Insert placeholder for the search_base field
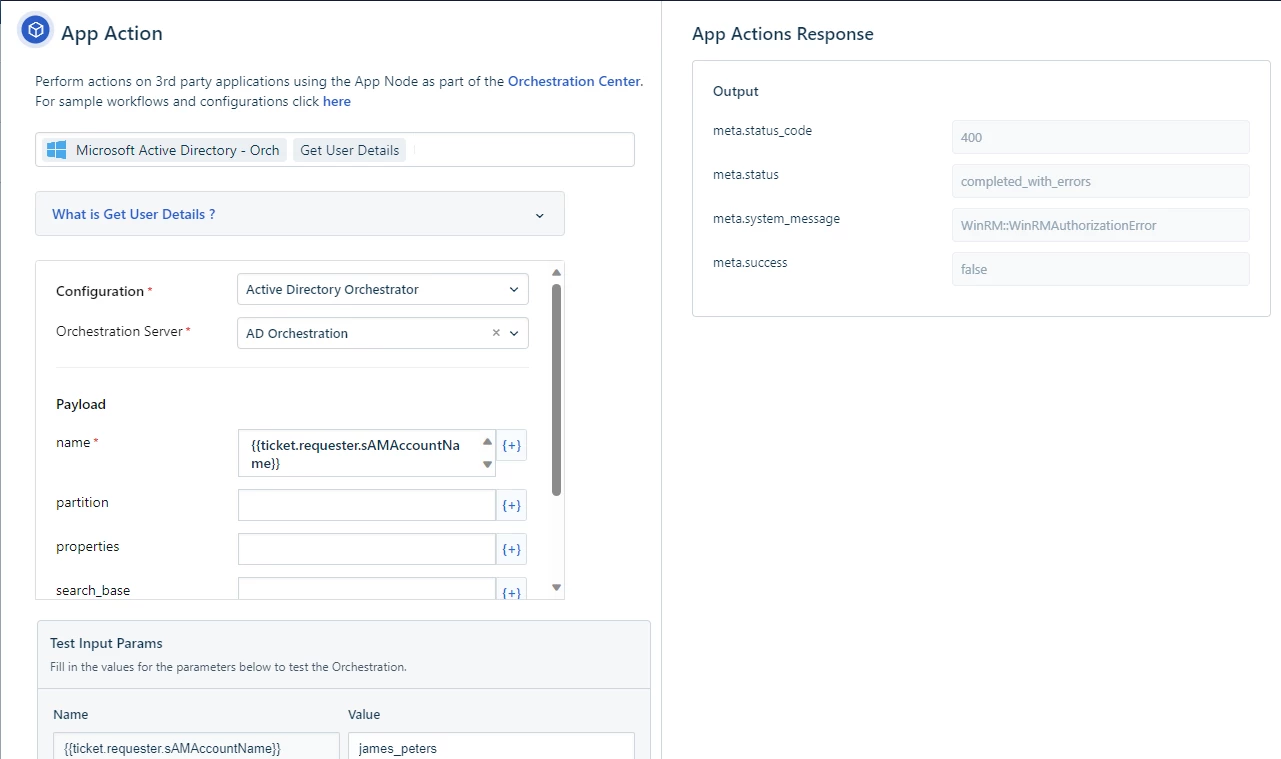This screenshot has height=759, width=1281. 511,590
